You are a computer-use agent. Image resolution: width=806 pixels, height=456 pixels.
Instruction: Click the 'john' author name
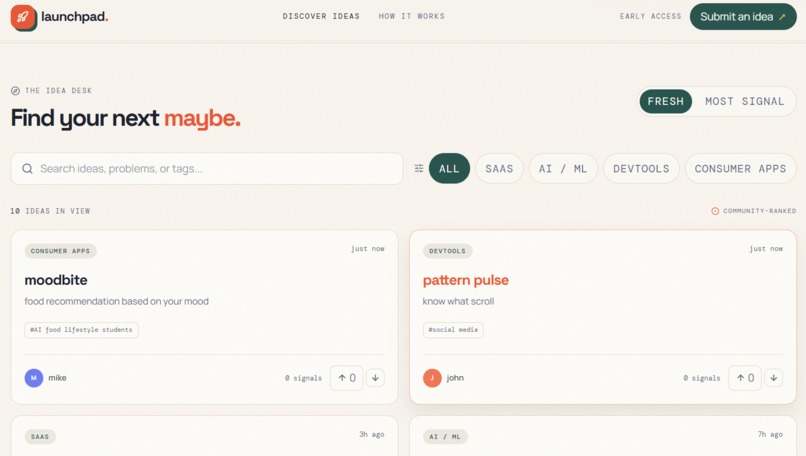click(455, 378)
